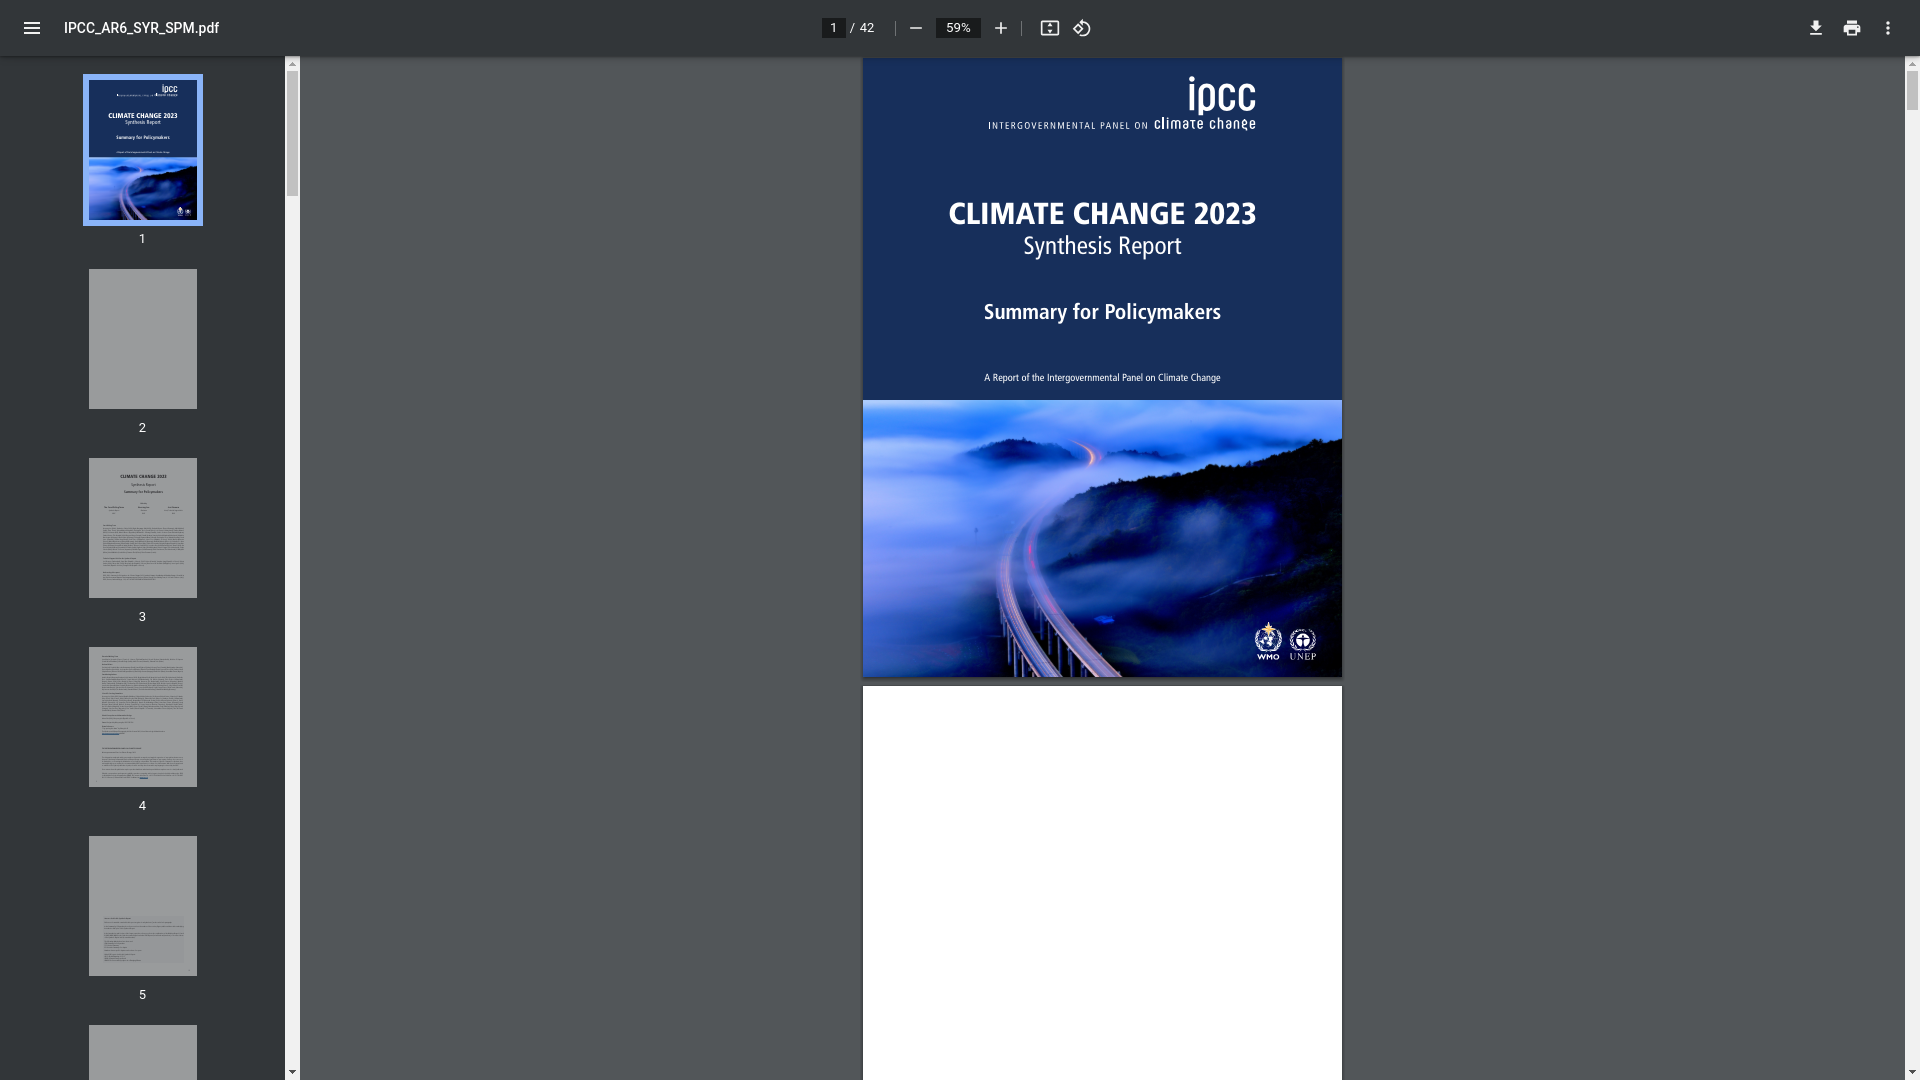Click the CLIMATE CHANGE 2023 cover title
The image size is (1920, 1080).
pyautogui.click(x=1102, y=214)
